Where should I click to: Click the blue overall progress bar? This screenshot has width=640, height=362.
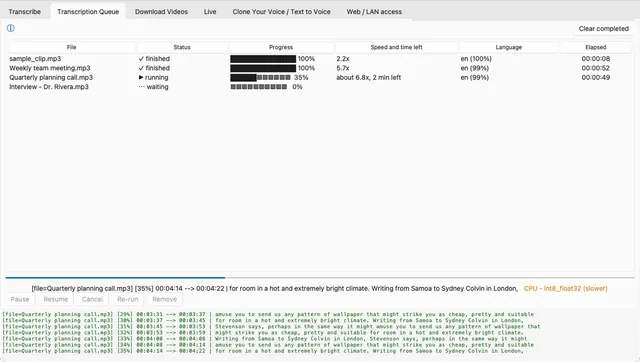click(x=115, y=278)
